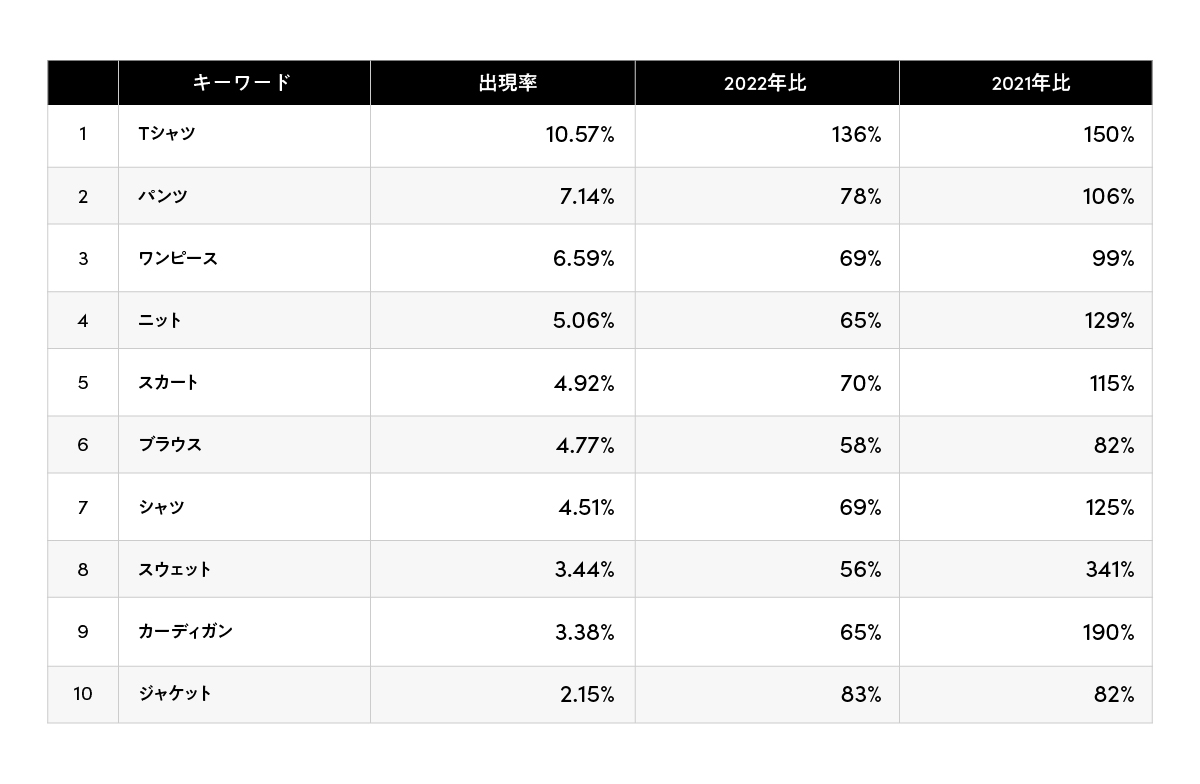Select the ジャケット keyword cell
Screen dimensions: 1200x784
175,693
